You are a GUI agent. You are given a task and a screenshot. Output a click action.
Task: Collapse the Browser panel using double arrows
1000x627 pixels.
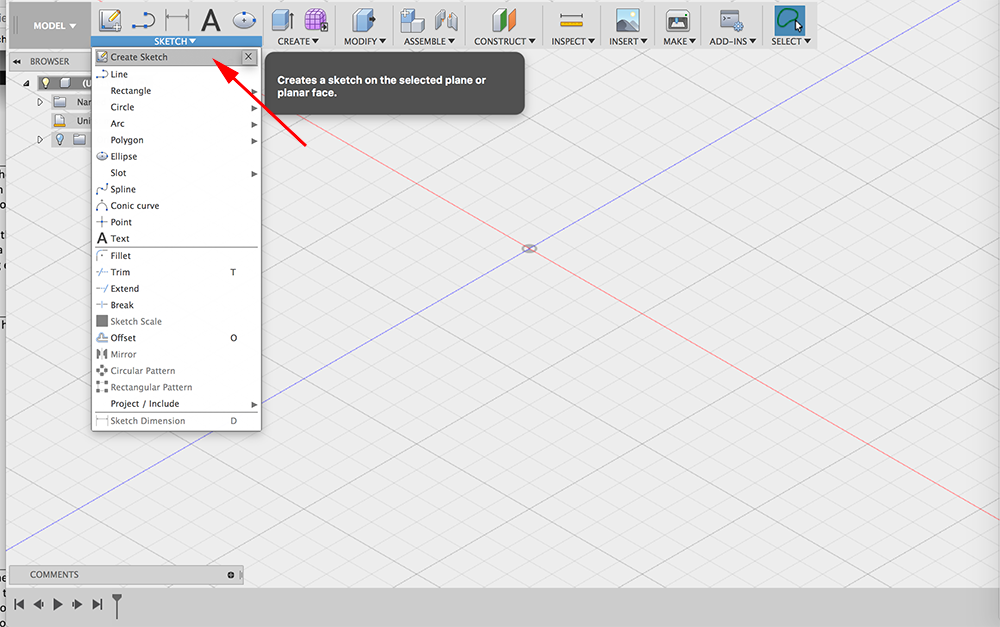pos(17,61)
